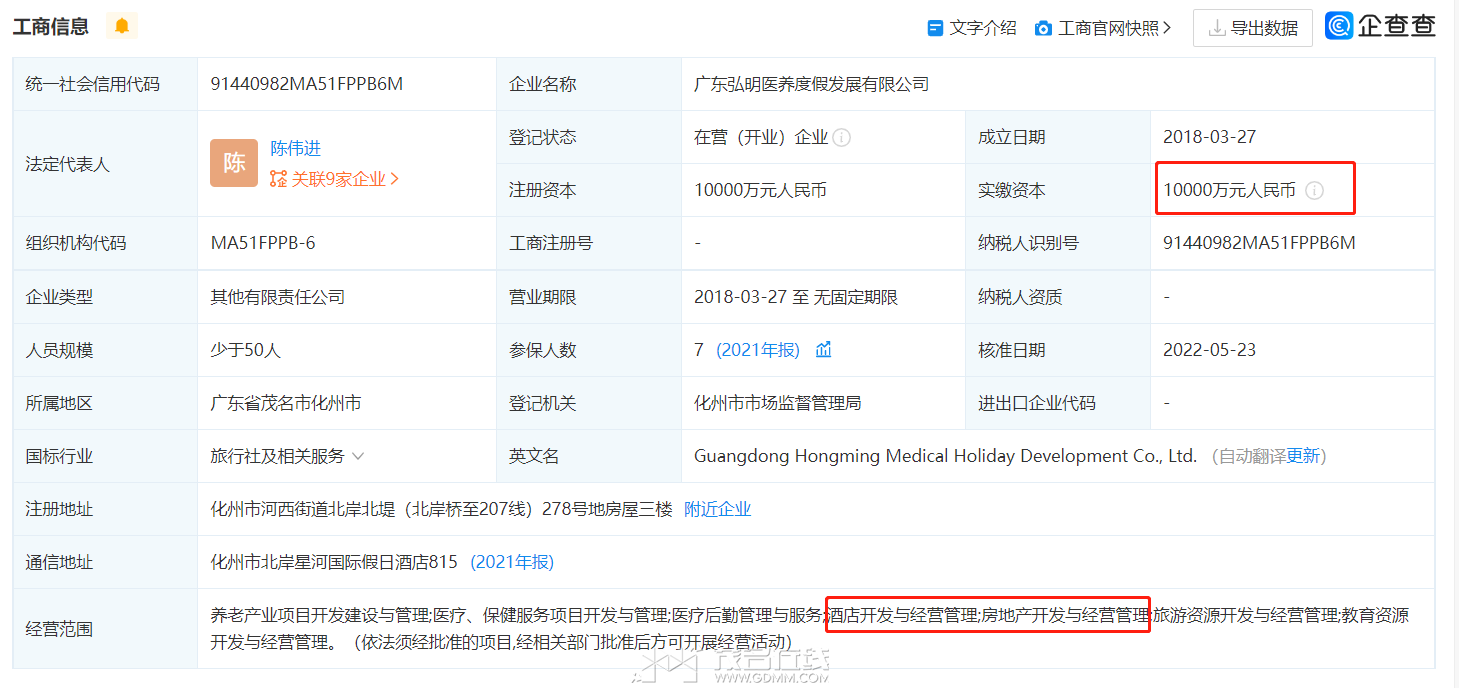This screenshot has width=1459, height=688.
Task: Click the 登记状态 label cell
Action: (x=589, y=137)
